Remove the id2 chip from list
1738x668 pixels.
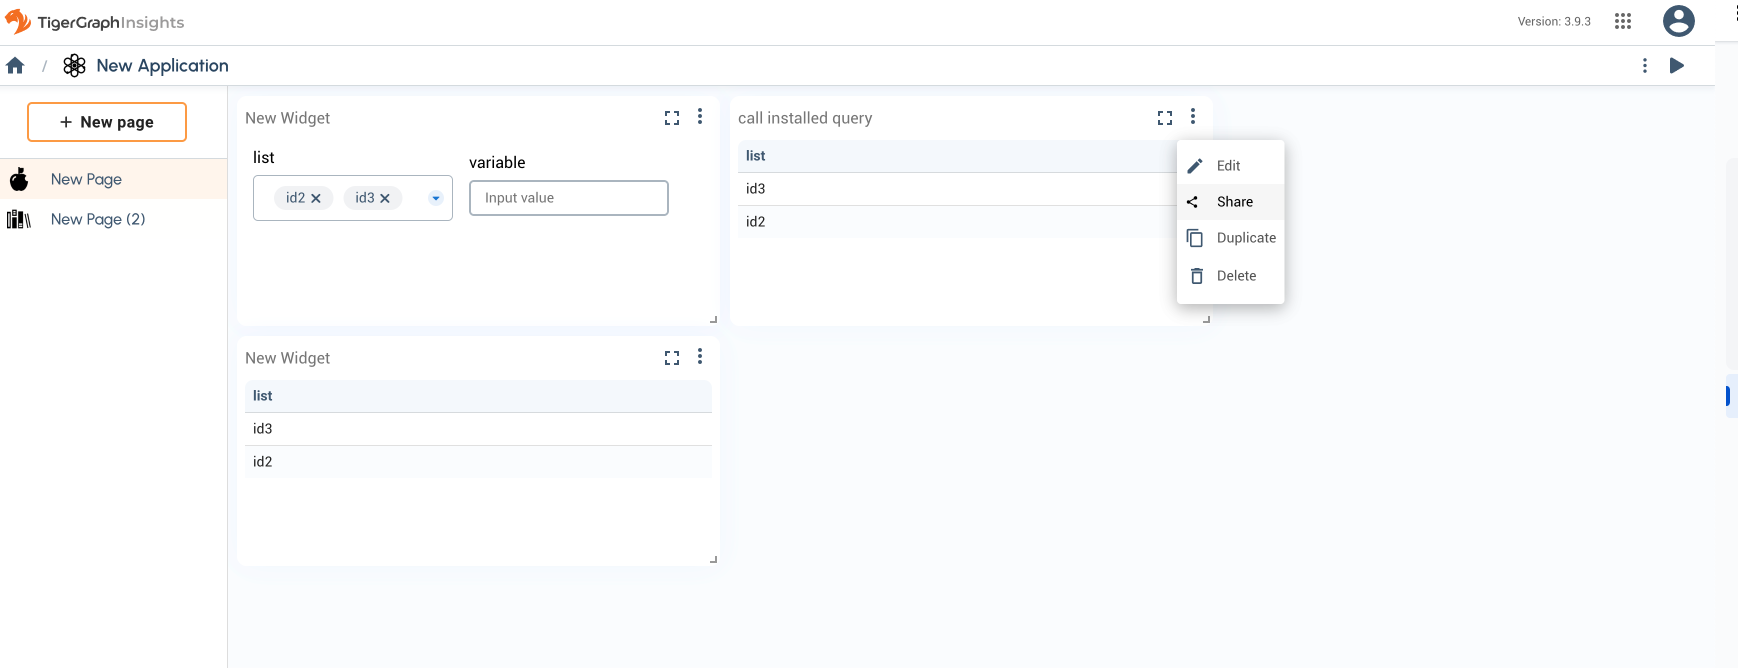316,199
